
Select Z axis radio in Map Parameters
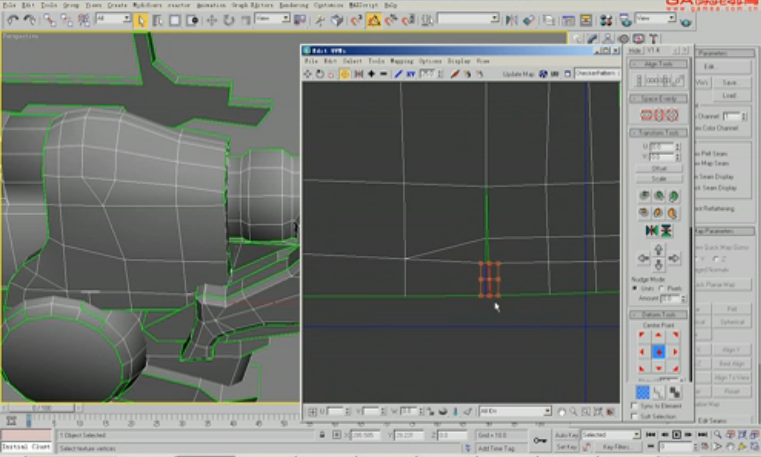[x=716, y=260]
